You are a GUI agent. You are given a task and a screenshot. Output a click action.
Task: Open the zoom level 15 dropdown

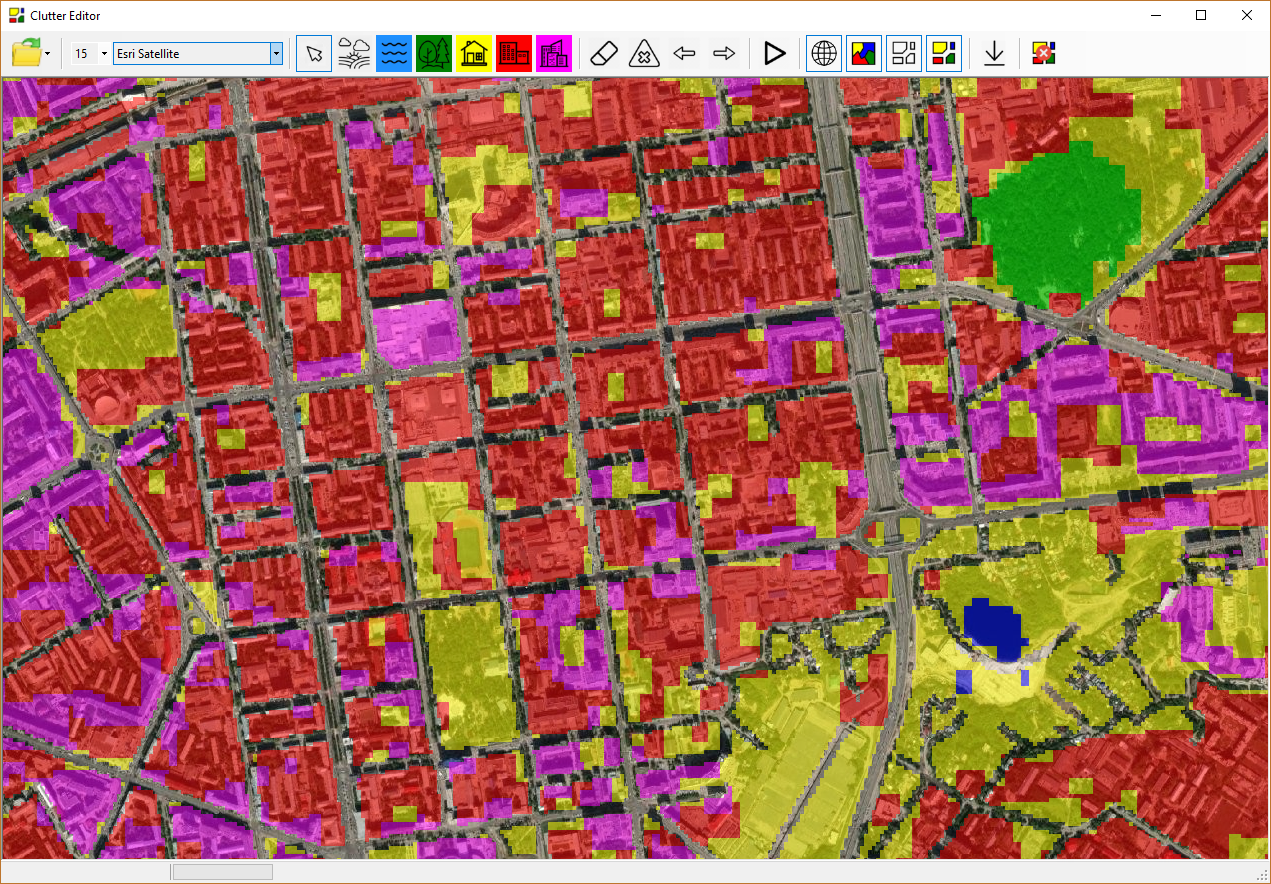[x=104, y=54]
